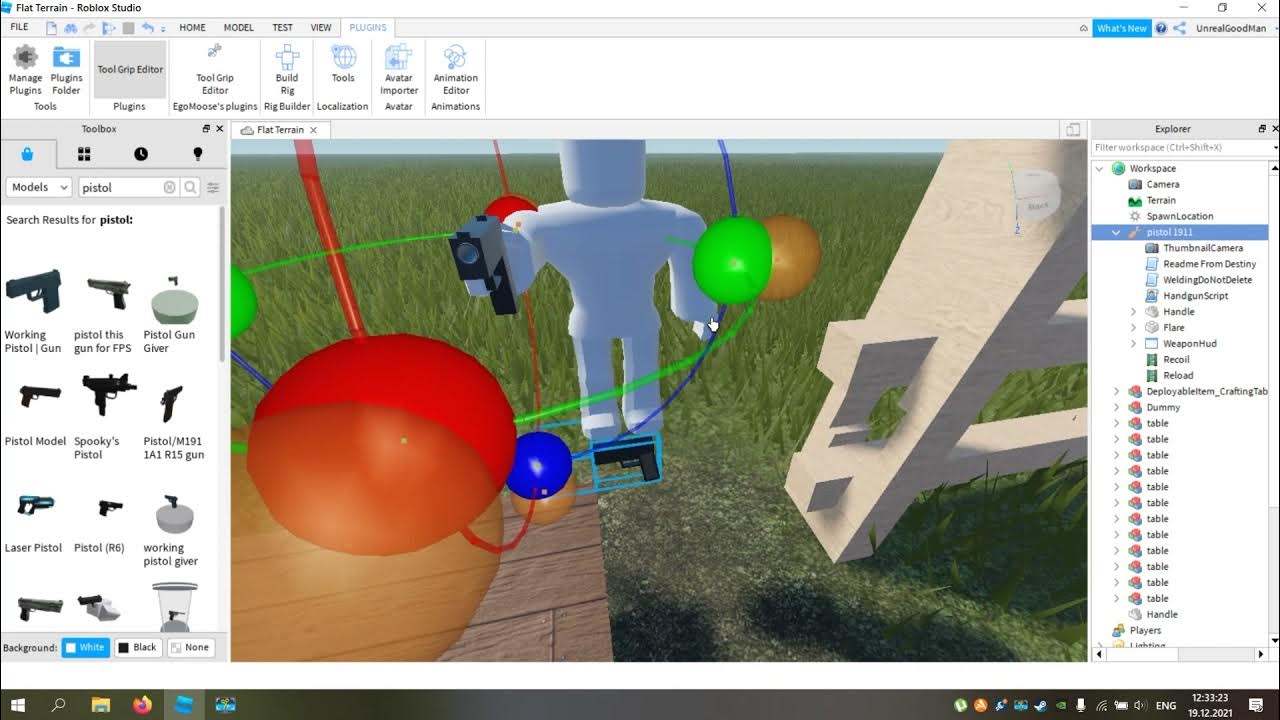Click the What's New button
The width and height of the screenshot is (1280, 720).
point(1121,28)
